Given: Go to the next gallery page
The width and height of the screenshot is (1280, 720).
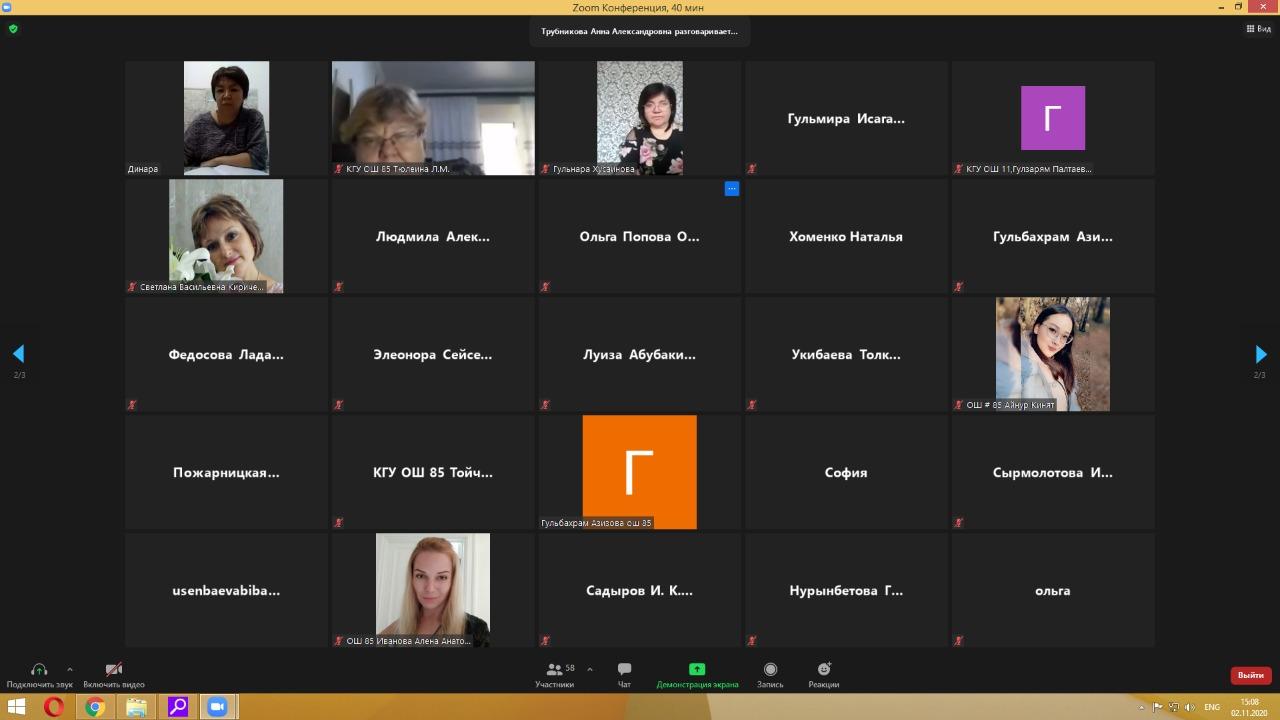Looking at the screenshot, I should coord(1260,354).
